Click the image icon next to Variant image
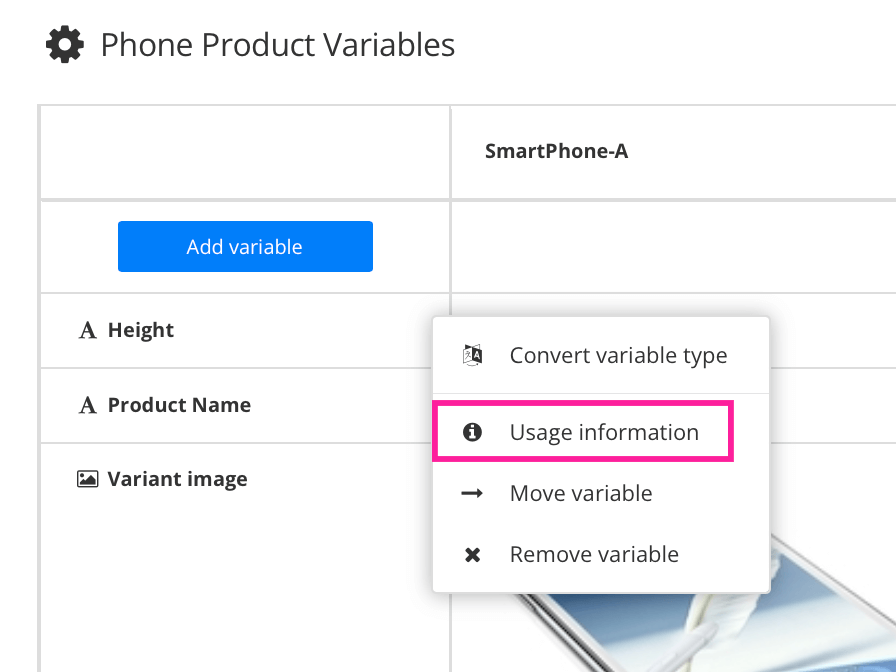 tap(88, 479)
